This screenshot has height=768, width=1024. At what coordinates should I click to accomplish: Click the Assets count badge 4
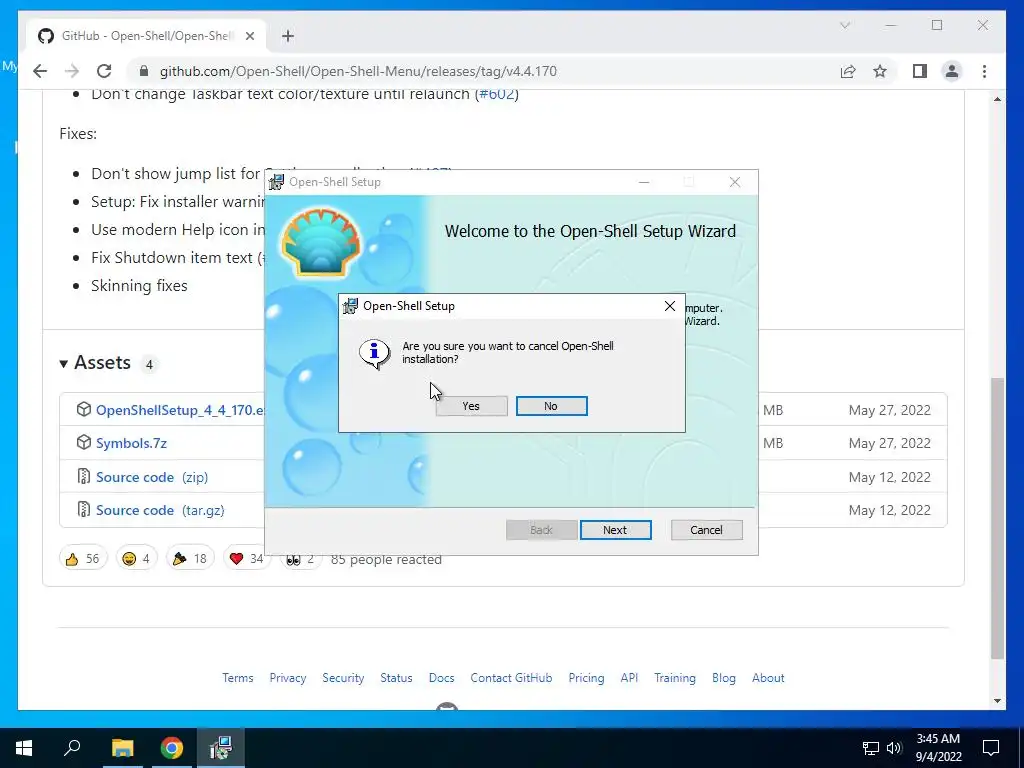point(149,364)
